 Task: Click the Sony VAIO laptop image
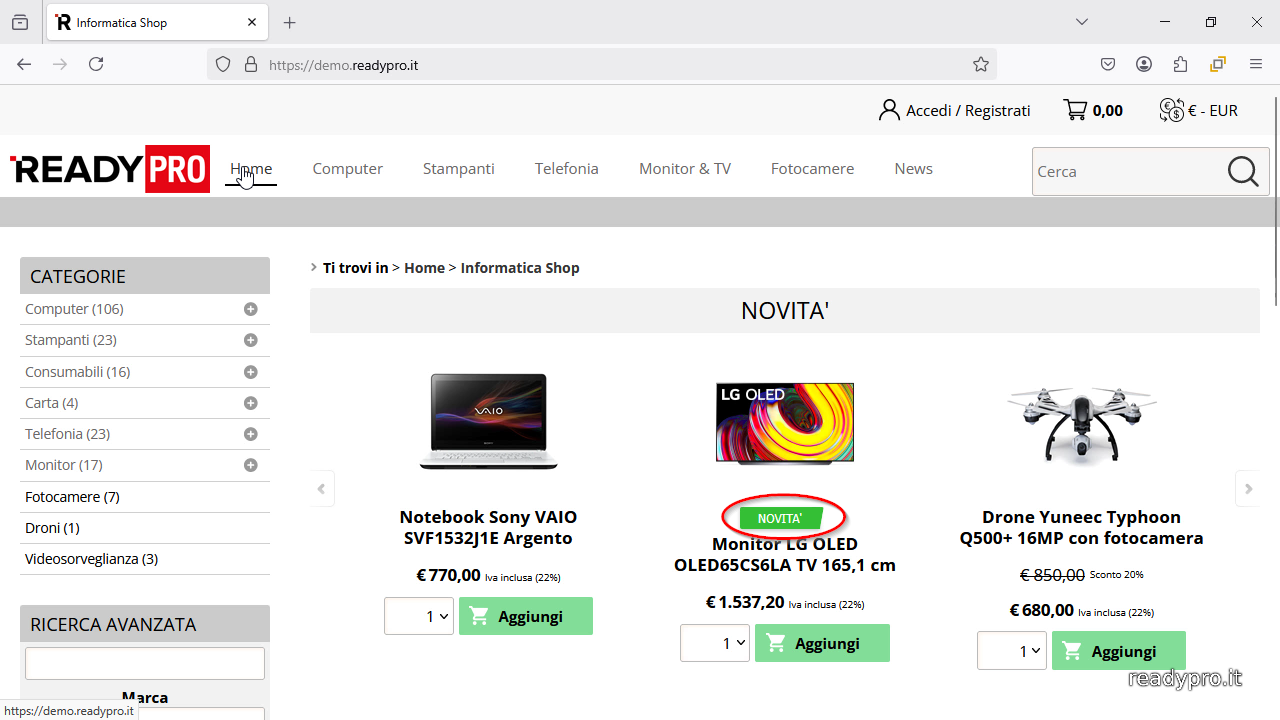(489, 421)
